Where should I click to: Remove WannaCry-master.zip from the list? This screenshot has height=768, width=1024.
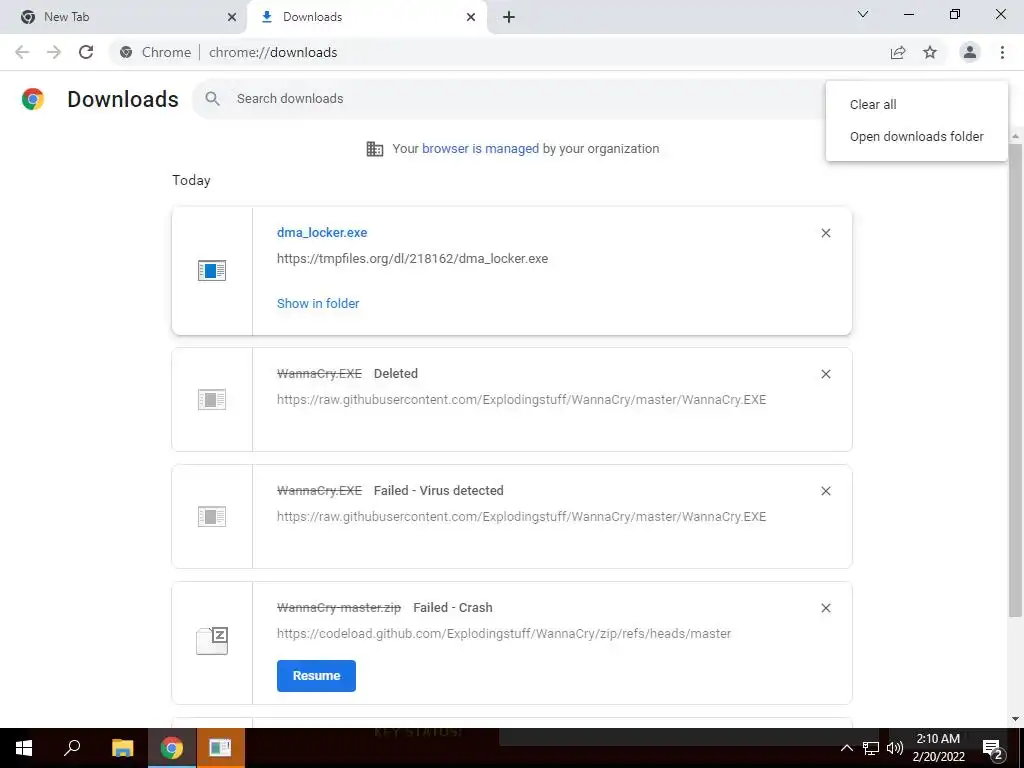826,608
